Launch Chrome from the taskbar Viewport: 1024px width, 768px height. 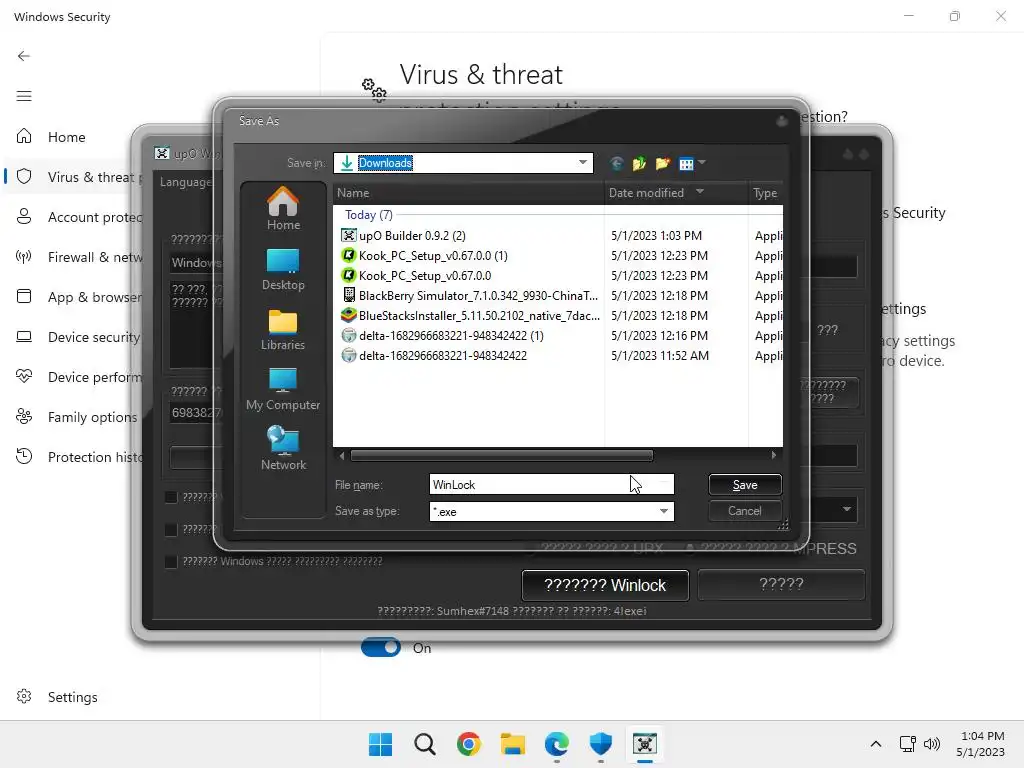(468, 744)
